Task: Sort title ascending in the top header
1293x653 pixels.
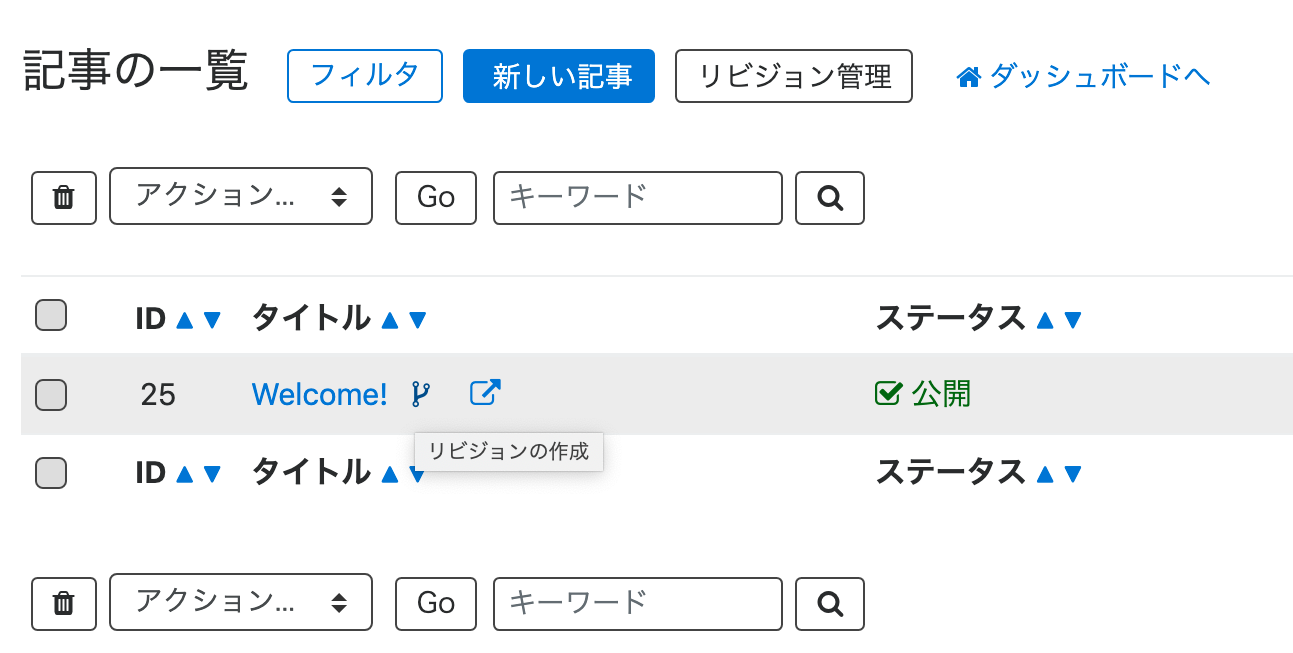Action: click(x=390, y=320)
